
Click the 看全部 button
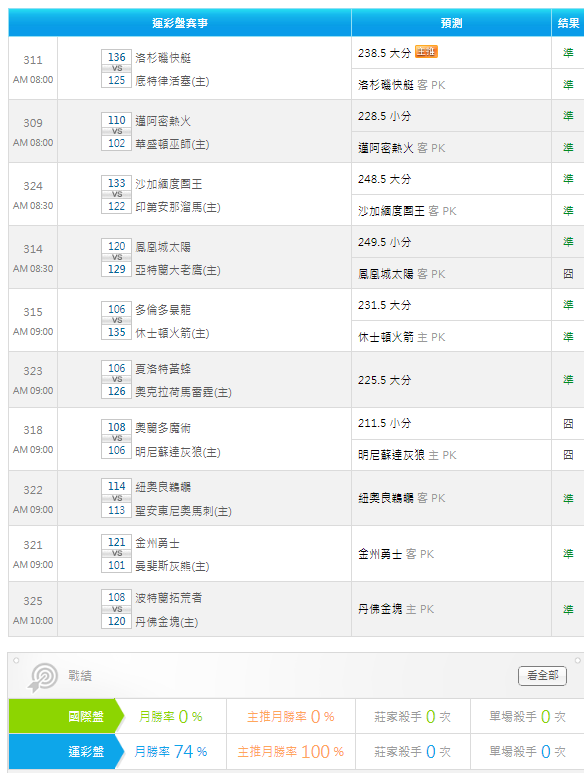point(542,675)
